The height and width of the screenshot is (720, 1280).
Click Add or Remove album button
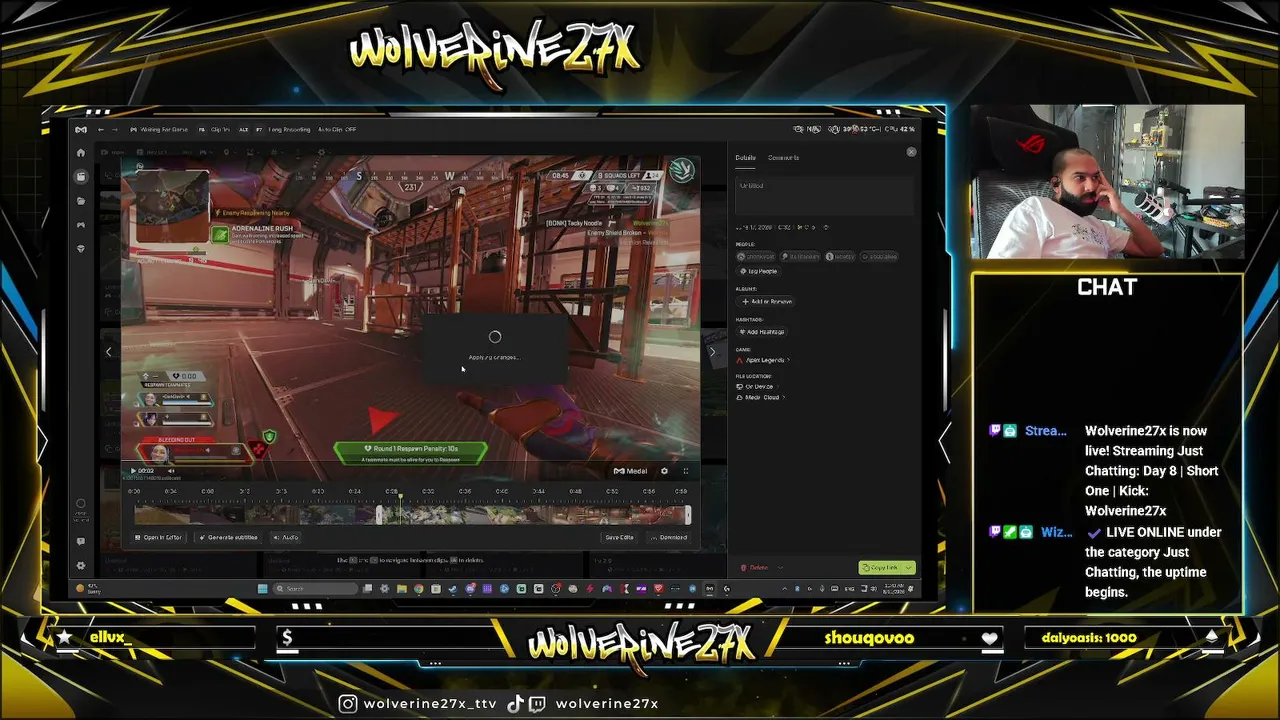pos(767,301)
